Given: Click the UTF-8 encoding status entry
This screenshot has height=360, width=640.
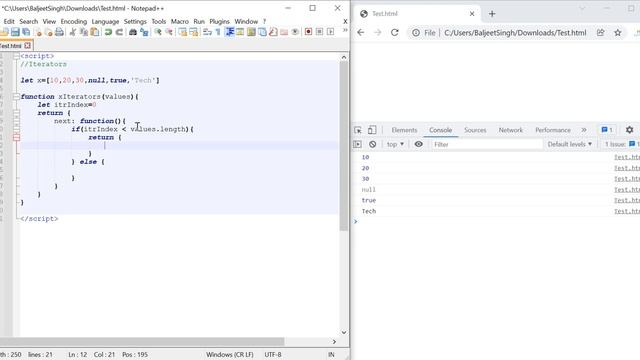Looking at the screenshot, I should tap(273, 355).
